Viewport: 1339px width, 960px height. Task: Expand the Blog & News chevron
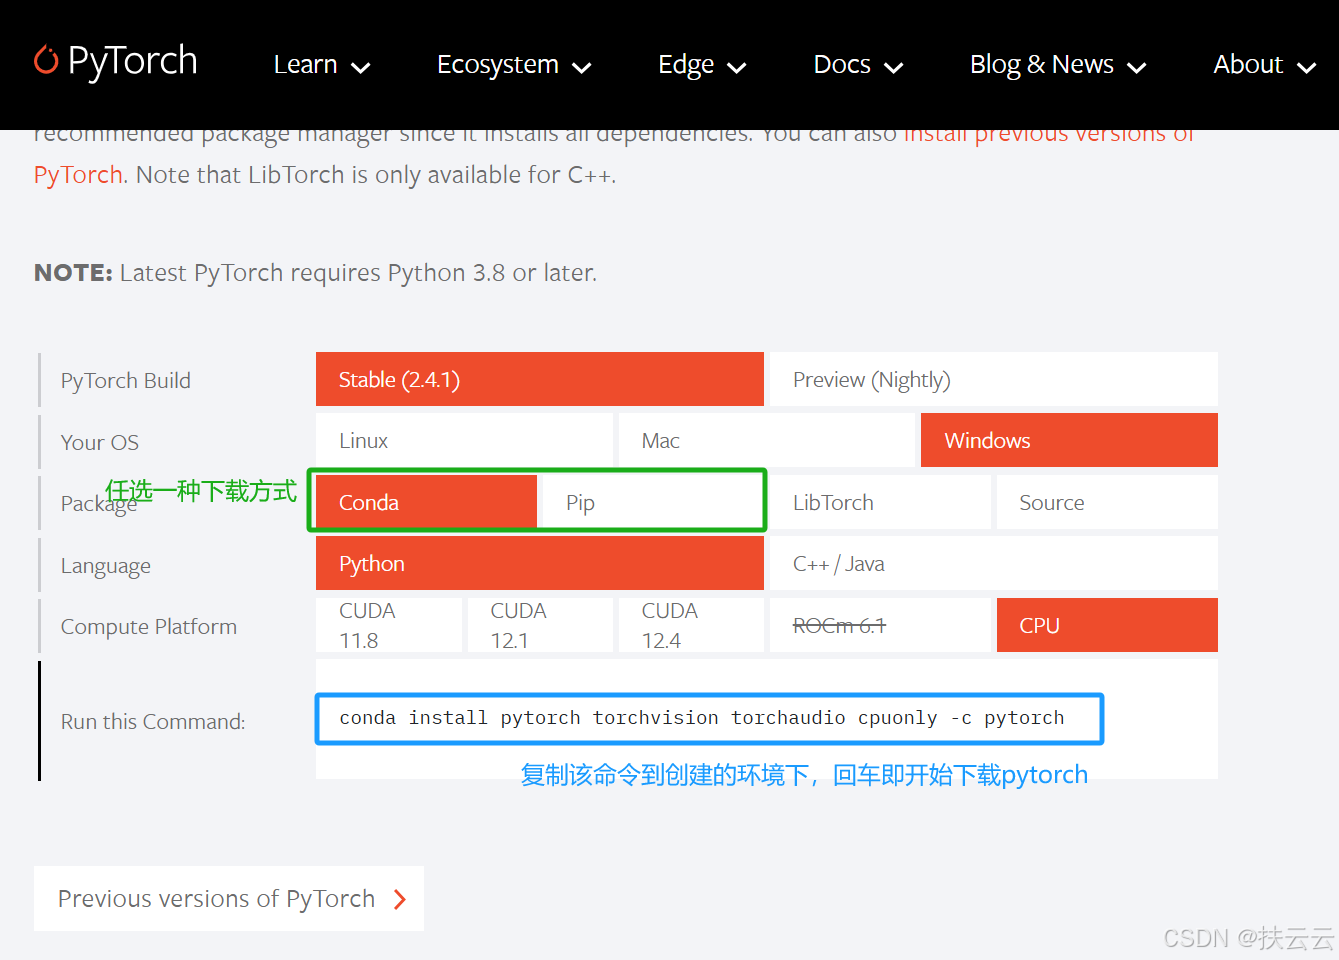coord(1137,68)
